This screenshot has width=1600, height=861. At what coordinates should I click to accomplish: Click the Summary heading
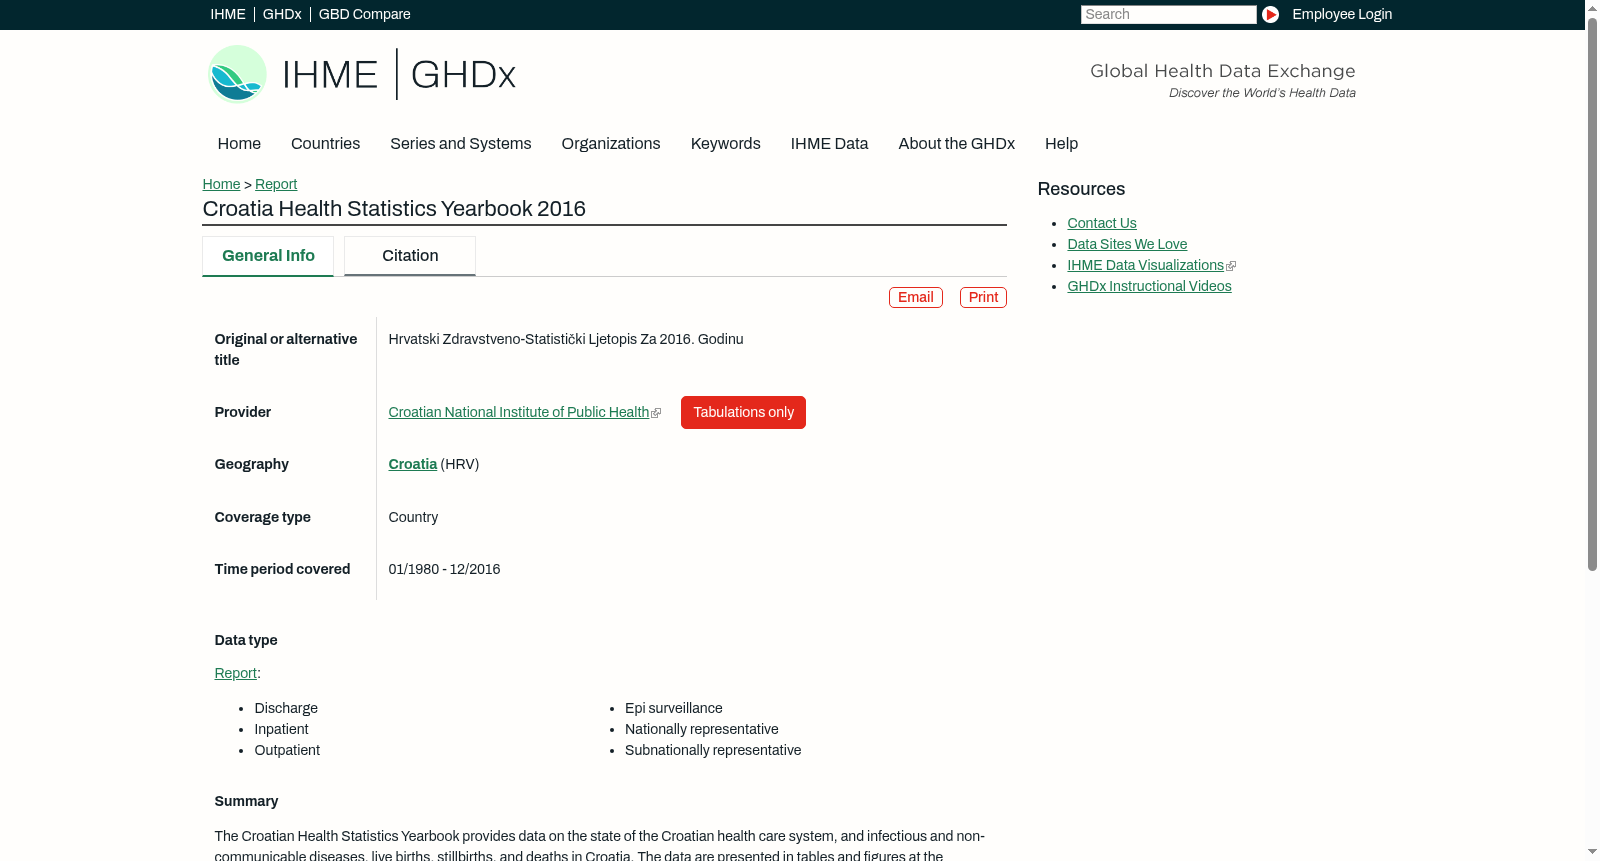[x=246, y=801]
